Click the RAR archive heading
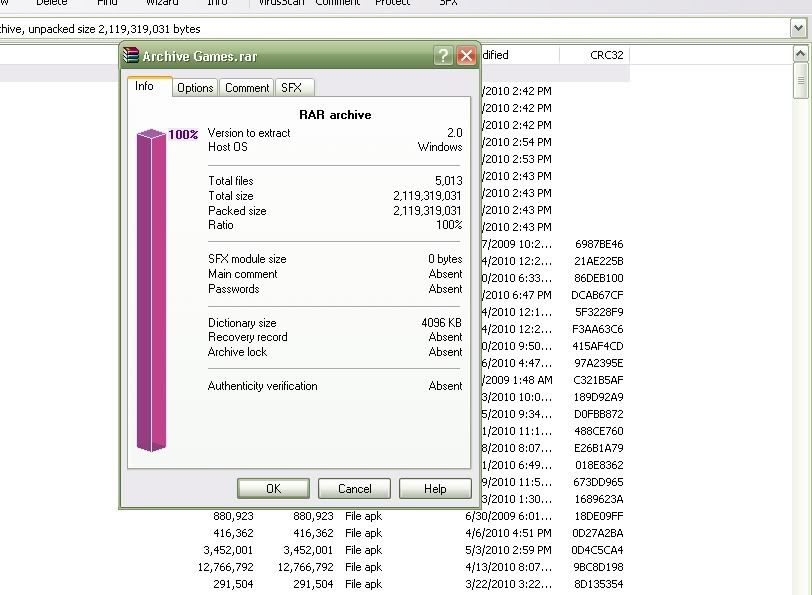The image size is (812, 595). (x=335, y=115)
